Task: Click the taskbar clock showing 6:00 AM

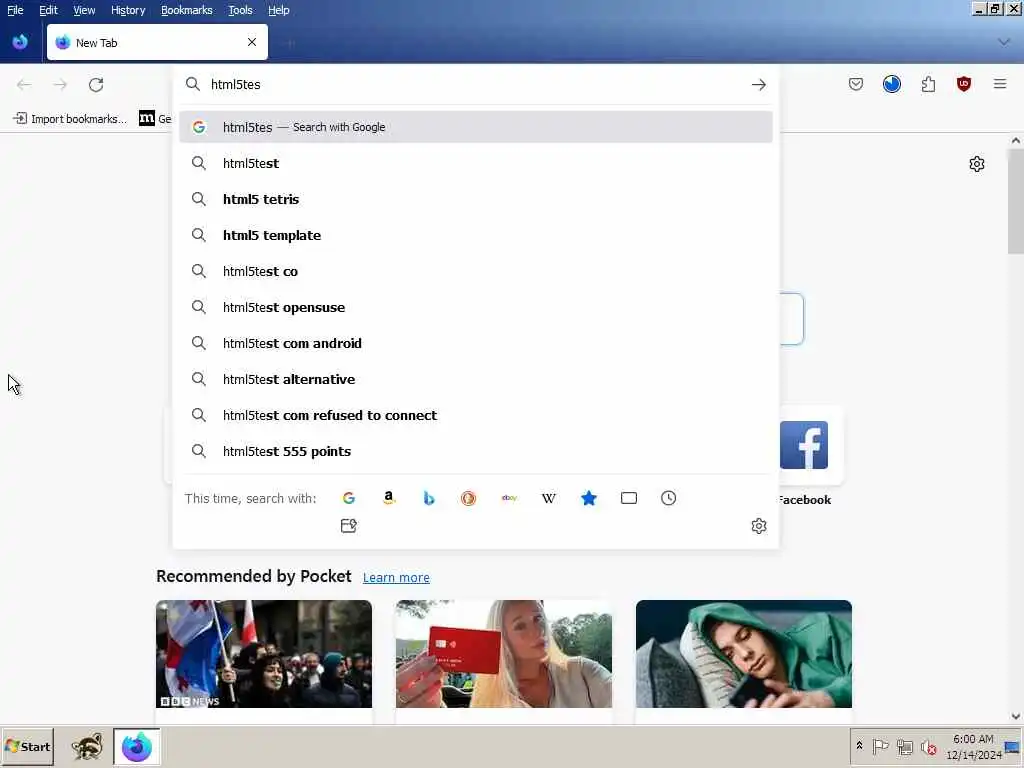Action: pos(973,746)
